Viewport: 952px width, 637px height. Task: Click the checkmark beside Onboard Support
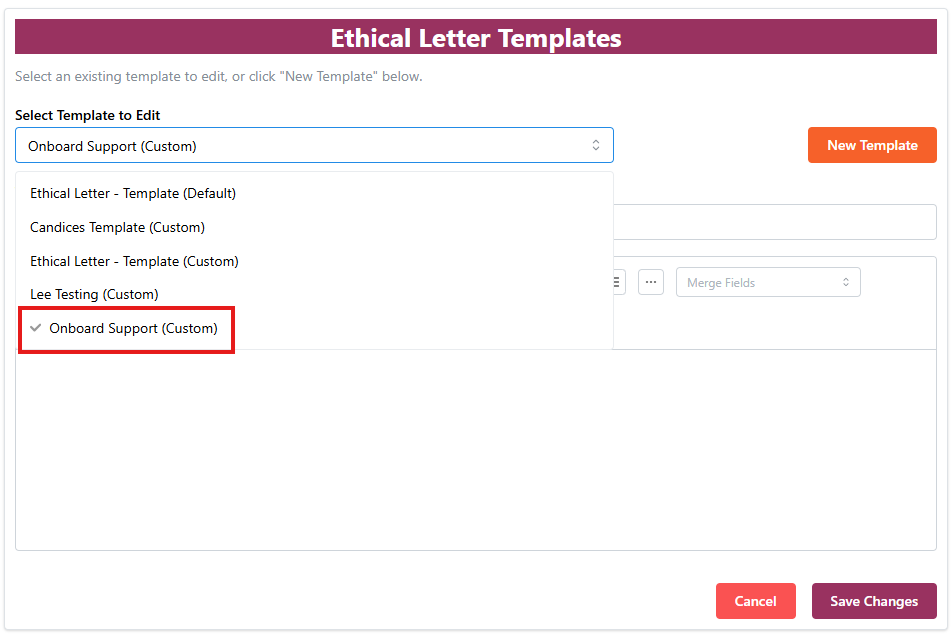tap(36, 328)
